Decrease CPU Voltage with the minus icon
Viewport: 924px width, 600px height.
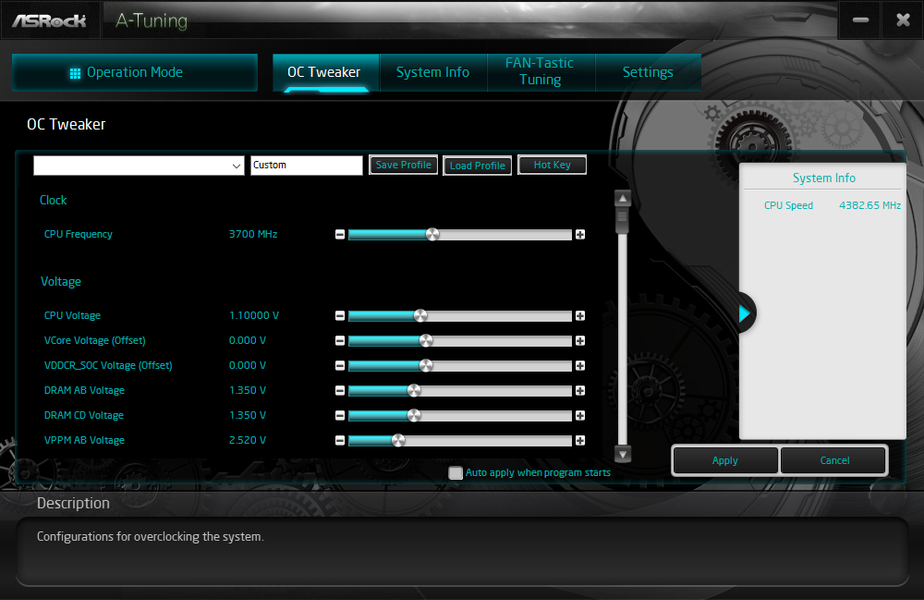340,316
